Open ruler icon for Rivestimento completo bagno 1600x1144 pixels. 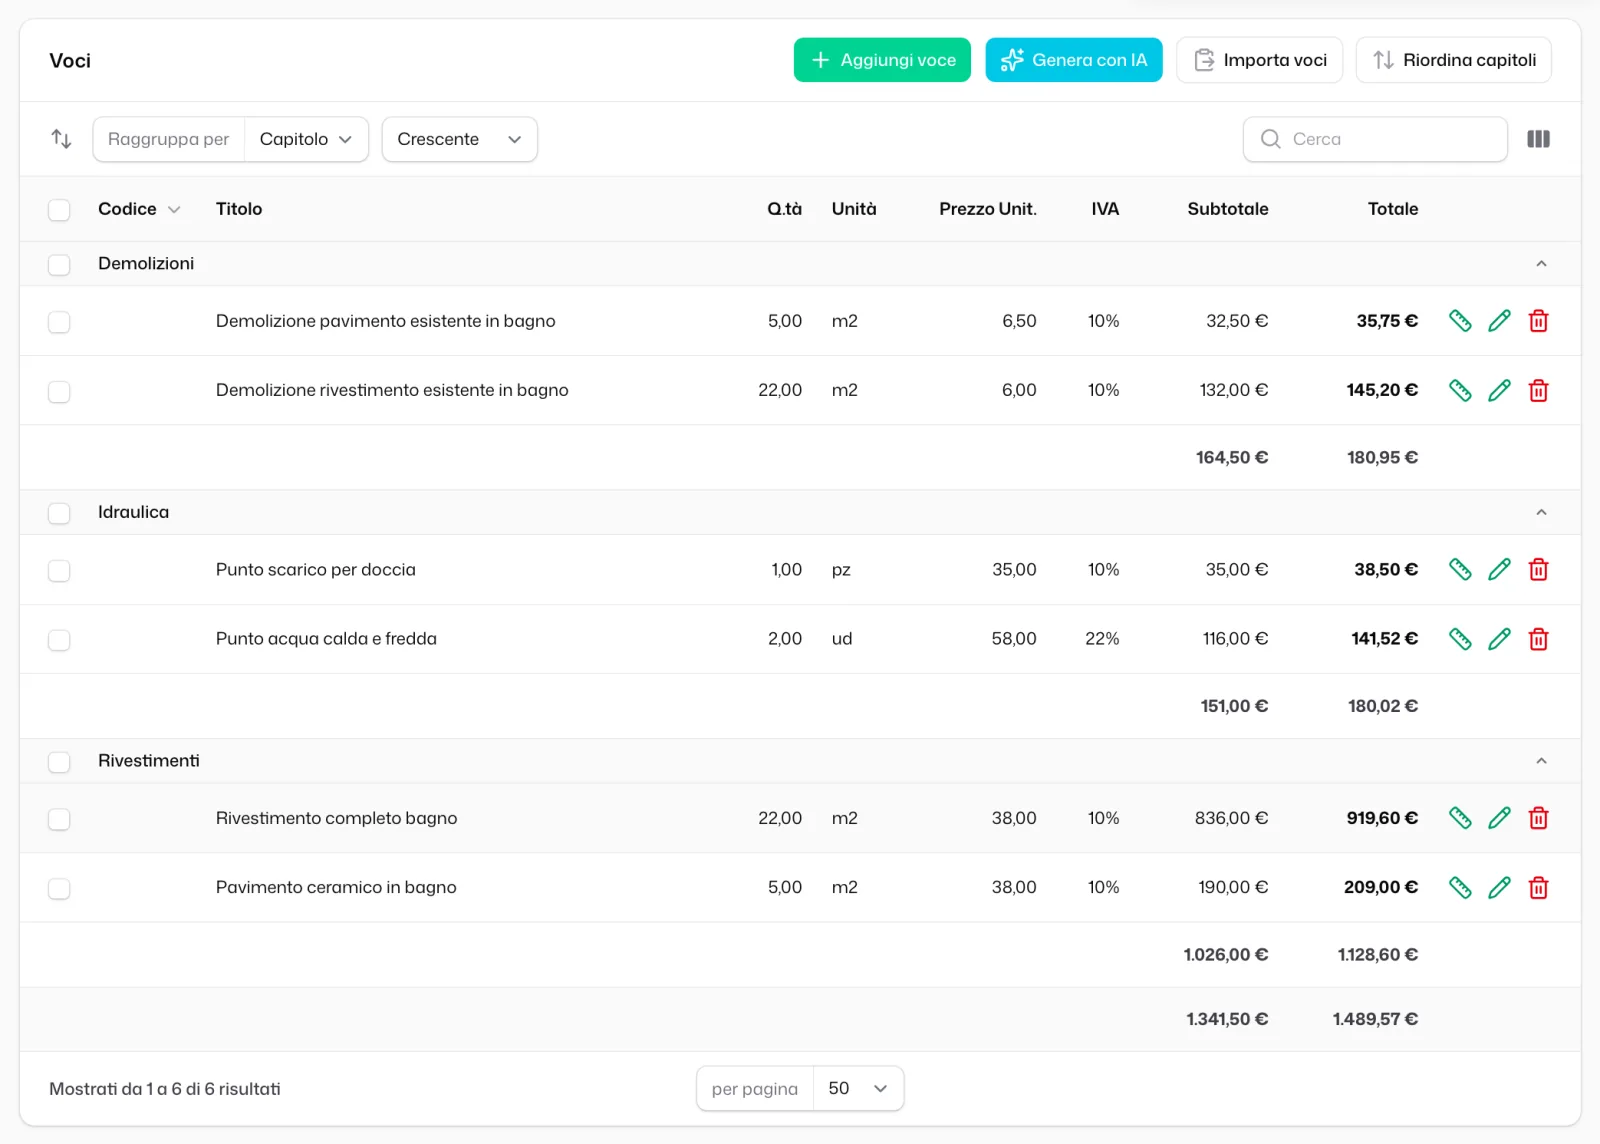[x=1460, y=818]
